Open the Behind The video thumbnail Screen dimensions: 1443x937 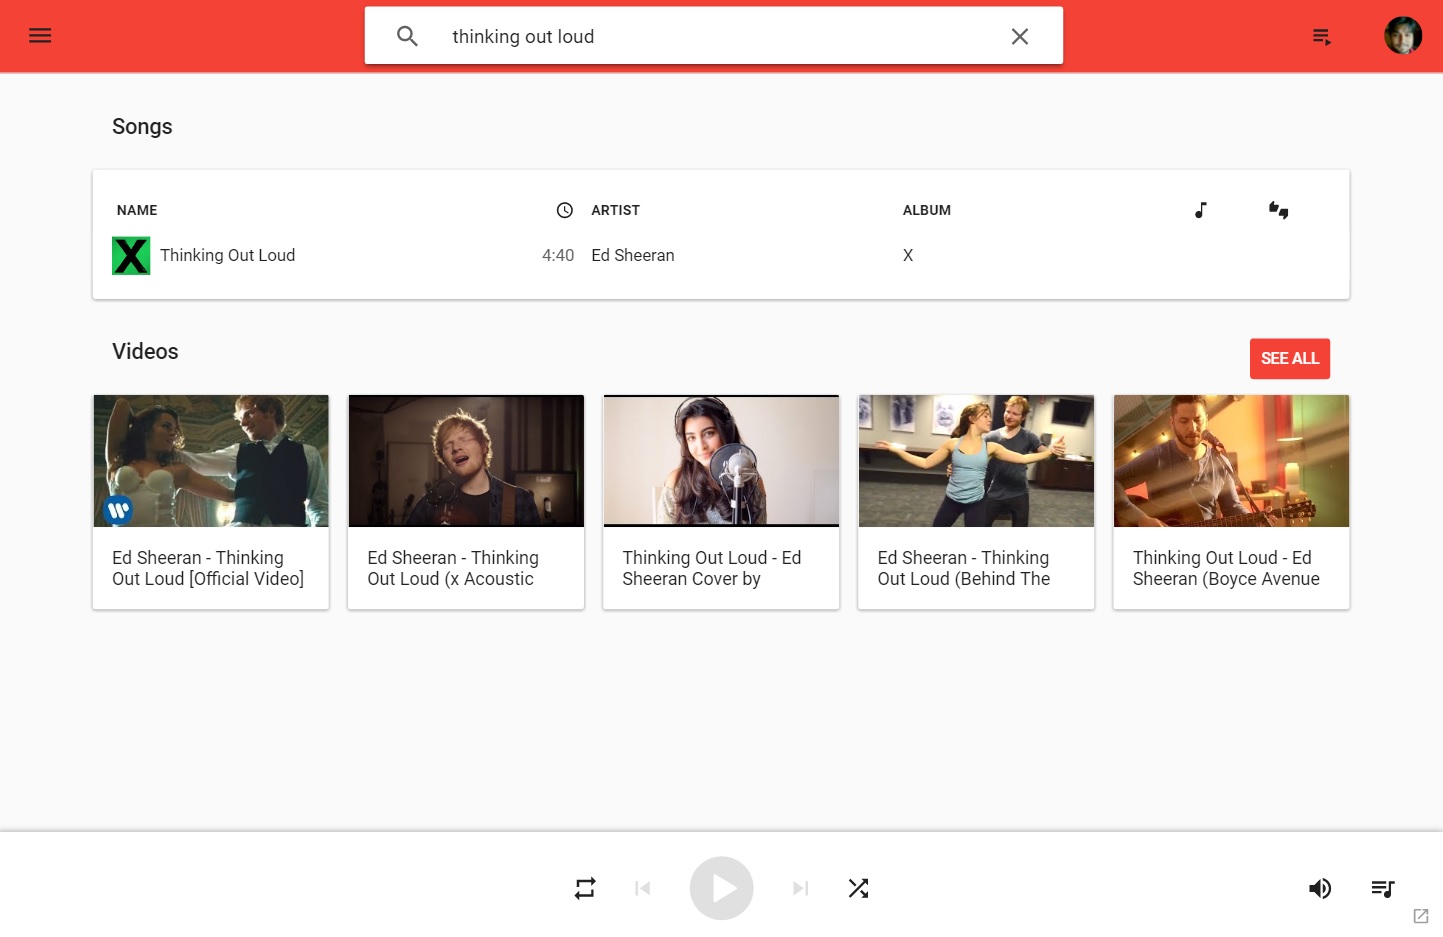coord(976,461)
